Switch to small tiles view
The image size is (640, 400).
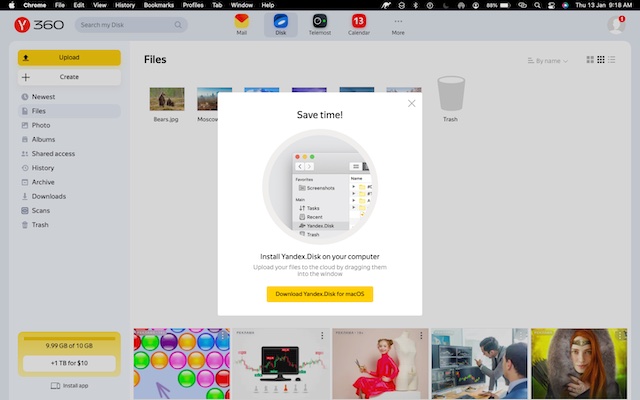600,61
